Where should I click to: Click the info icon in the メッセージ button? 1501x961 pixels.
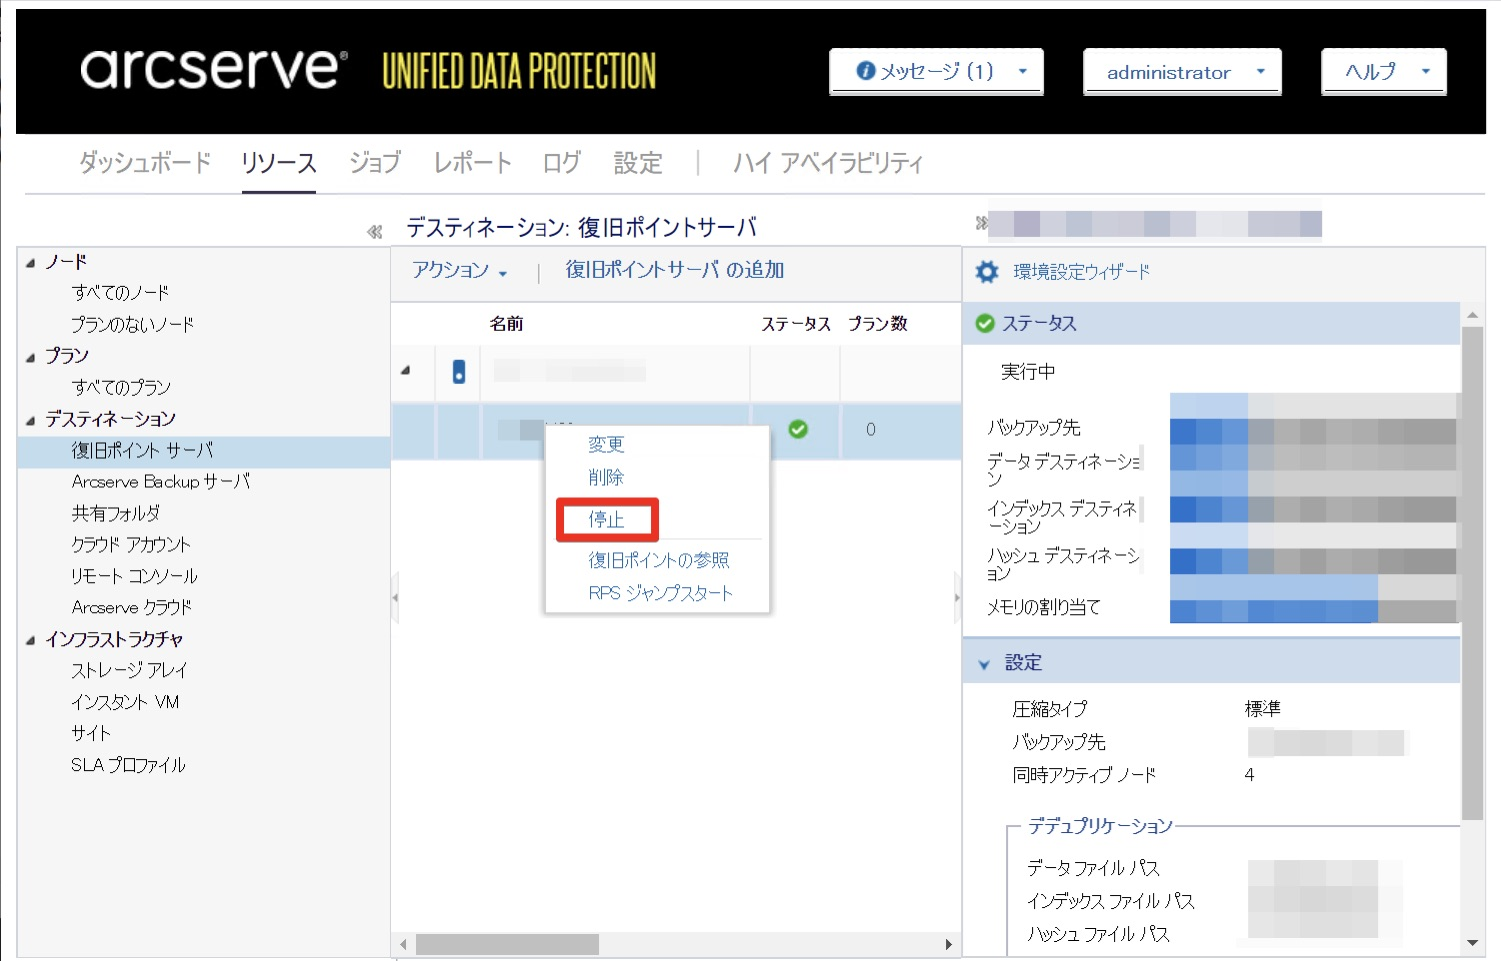[x=866, y=71]
